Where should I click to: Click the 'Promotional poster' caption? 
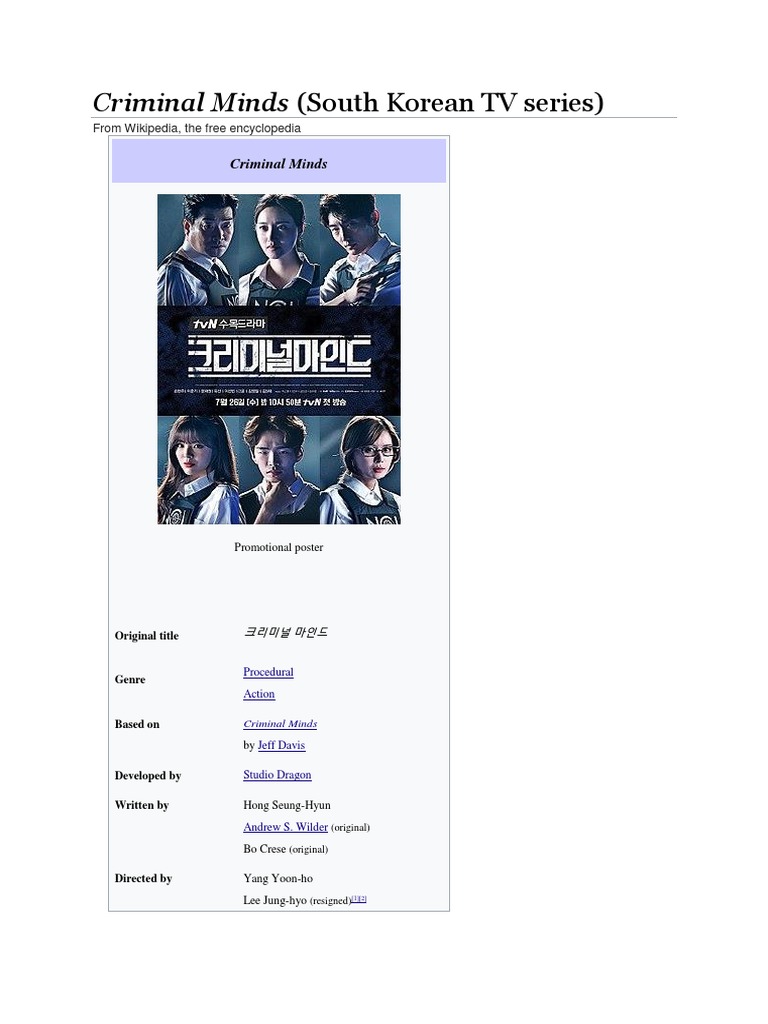pyautogui.click(x=279, y=547)
